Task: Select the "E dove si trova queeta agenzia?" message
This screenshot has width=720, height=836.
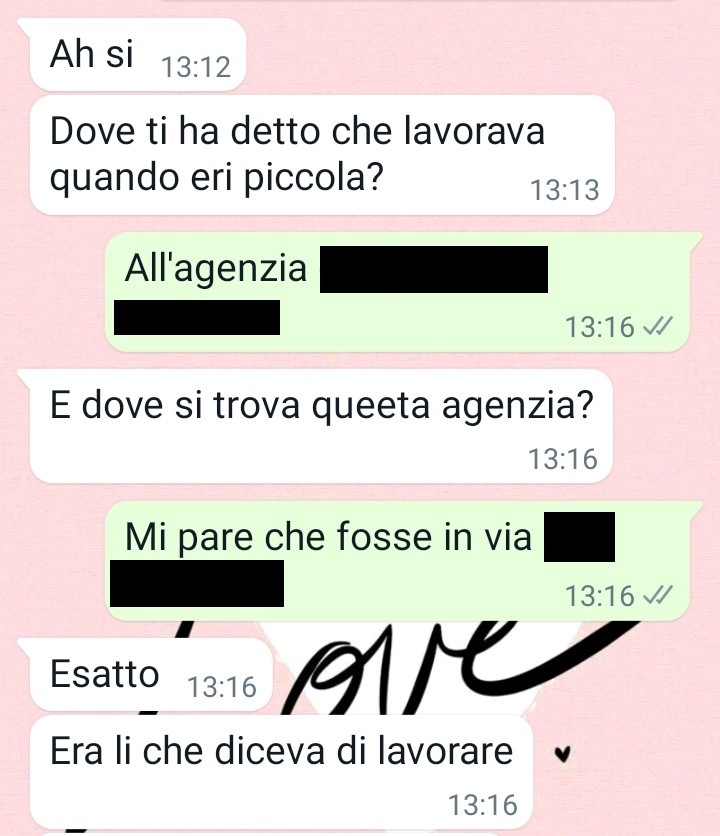Action: [x=321, y=426]
